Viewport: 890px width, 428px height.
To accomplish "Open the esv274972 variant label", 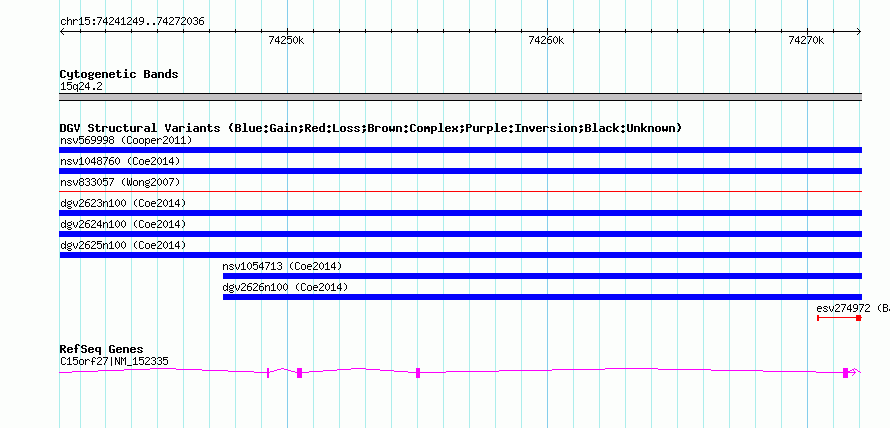I will click(x=843, y=308).
